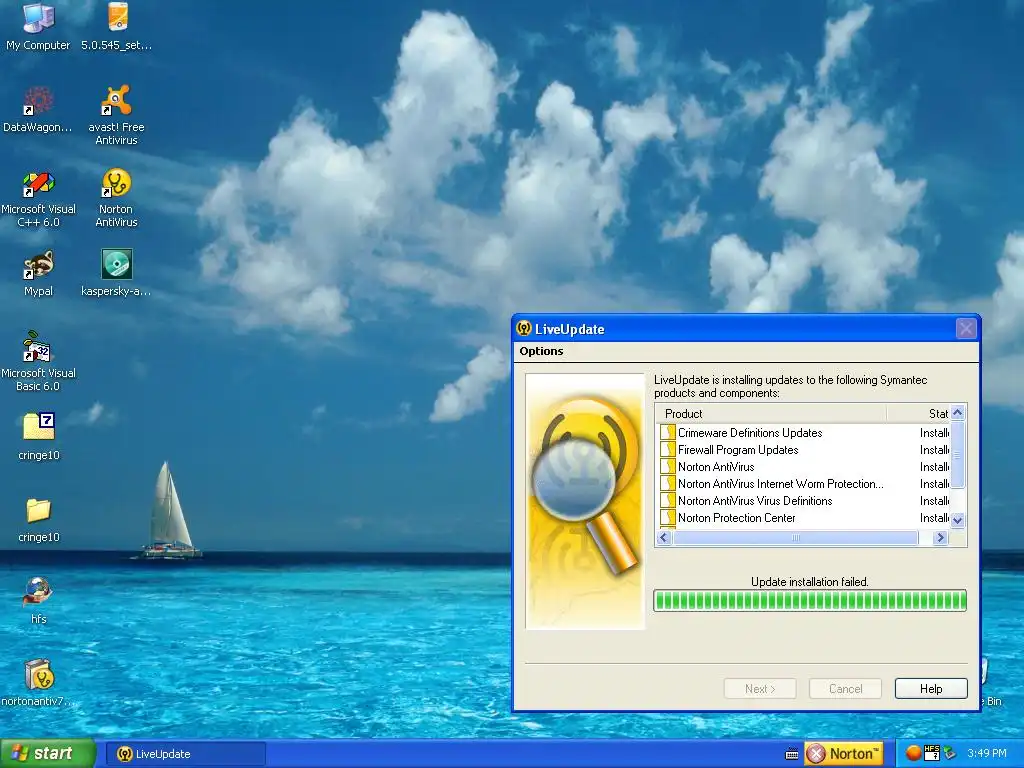Click the orange ball tray icon
The height and width of the screenshot is (768, 1024).
point(913,754)
